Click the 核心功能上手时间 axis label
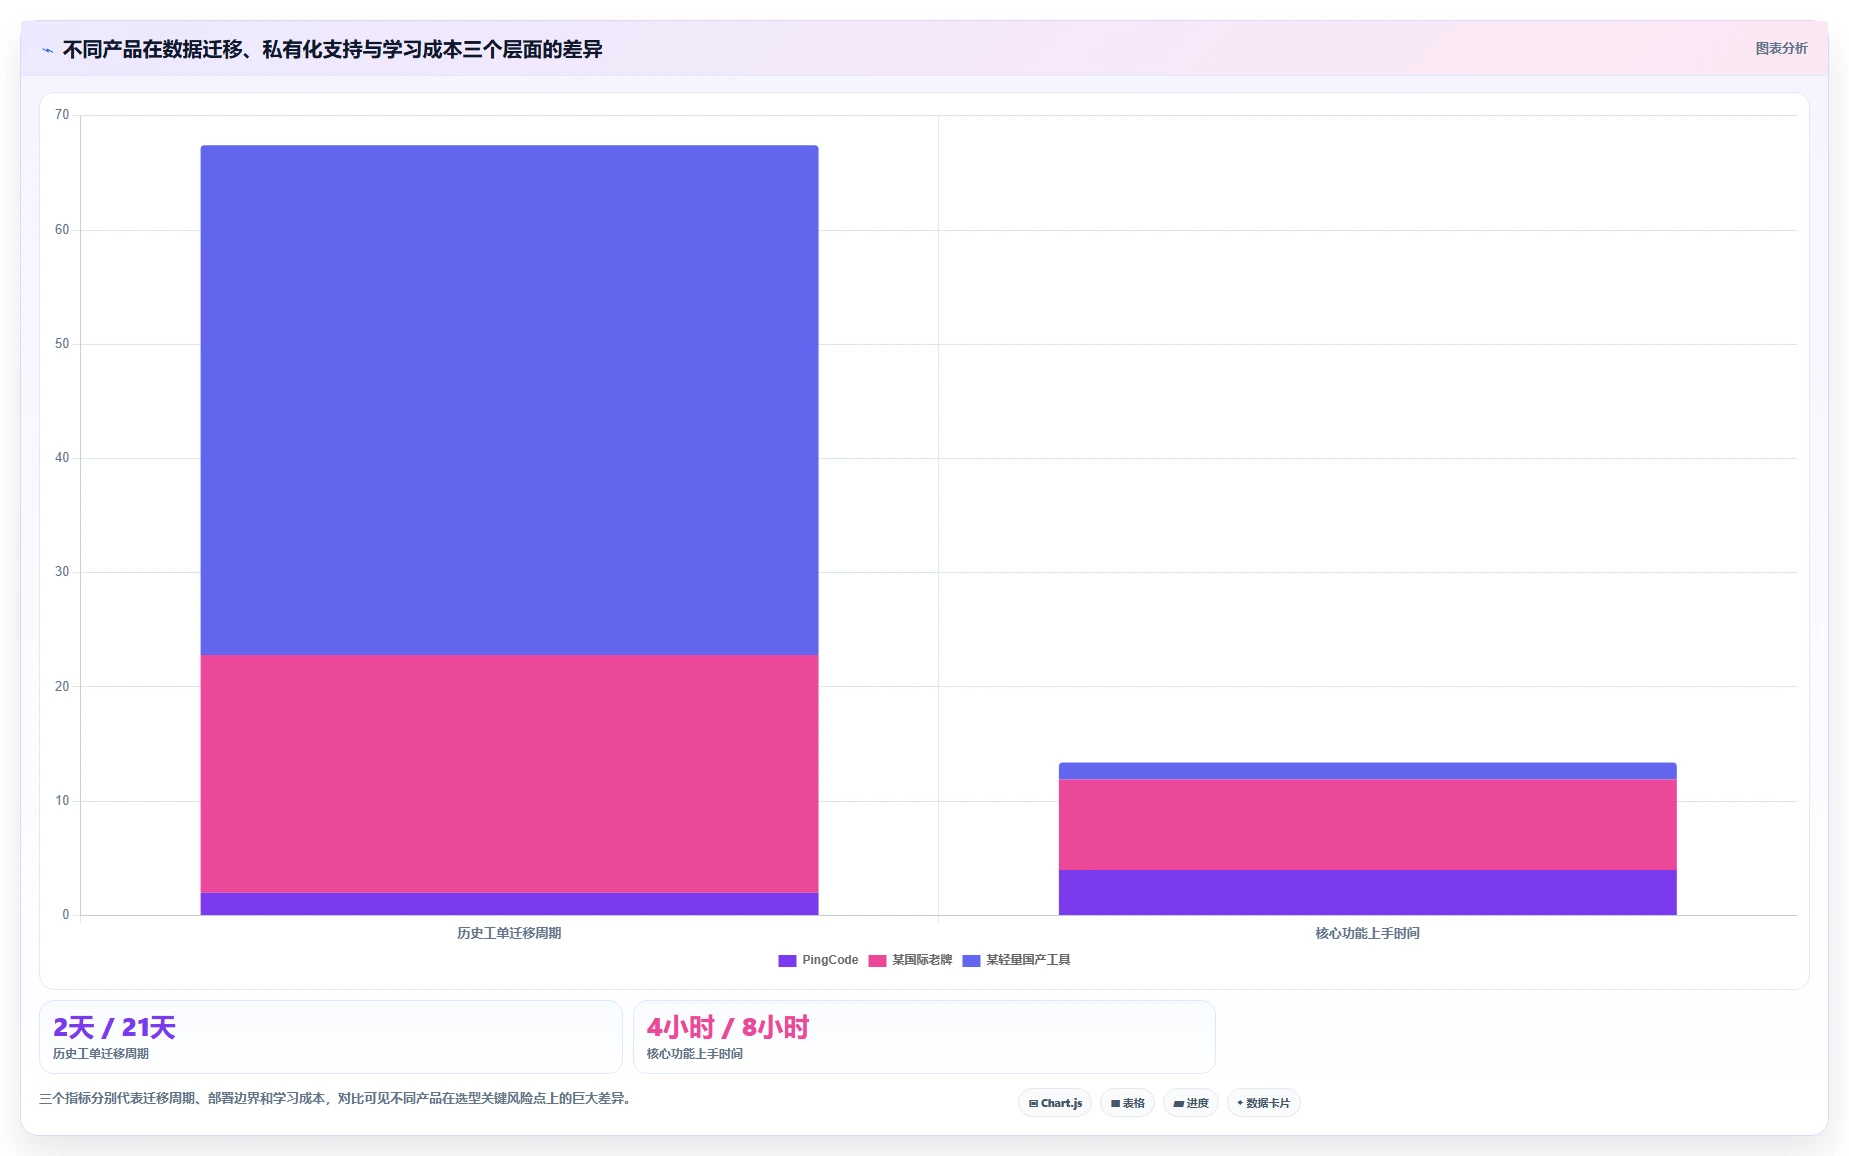The image size is (1849, 1156). click(x=1367, y=933)
